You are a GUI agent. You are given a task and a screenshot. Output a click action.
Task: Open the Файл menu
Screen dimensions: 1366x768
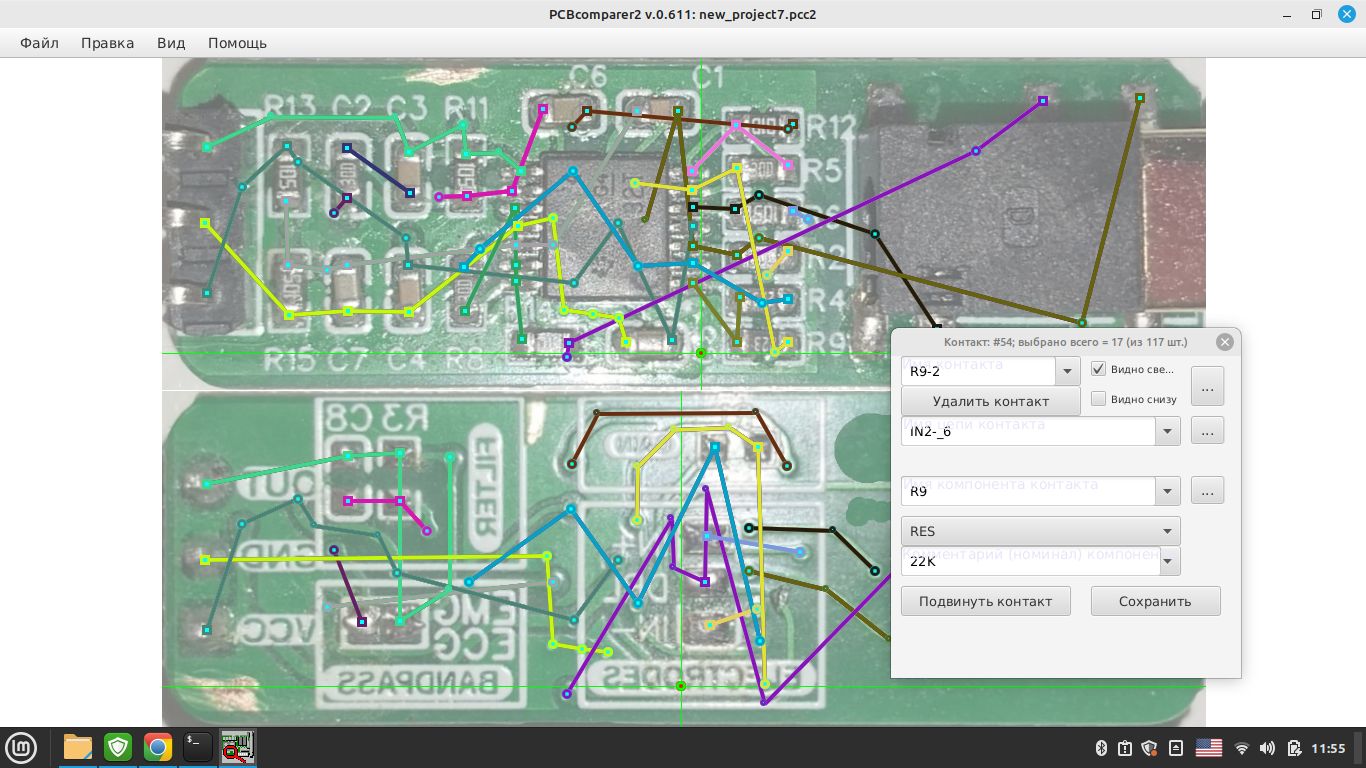[x=39, y=43]
